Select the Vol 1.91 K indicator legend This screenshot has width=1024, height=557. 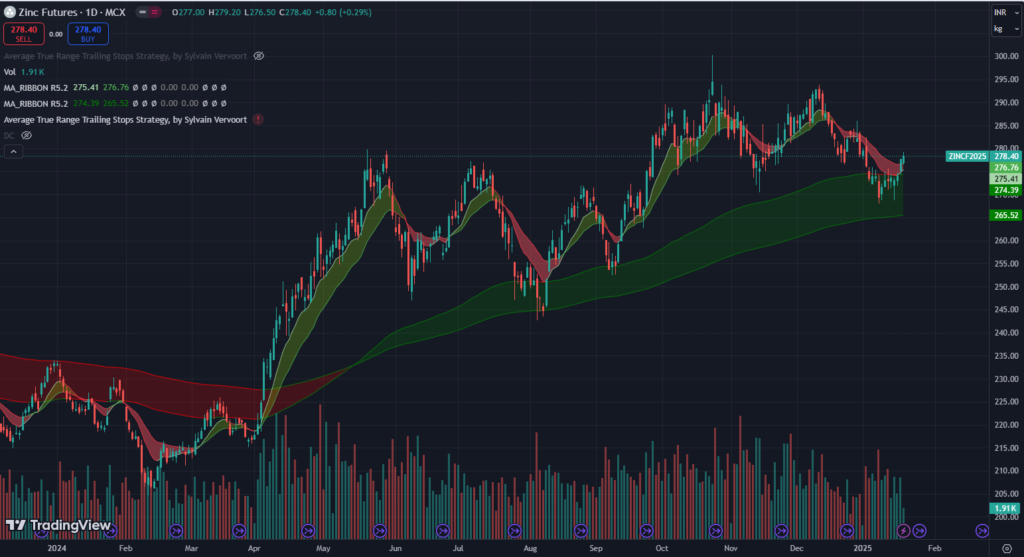(24, 72)
